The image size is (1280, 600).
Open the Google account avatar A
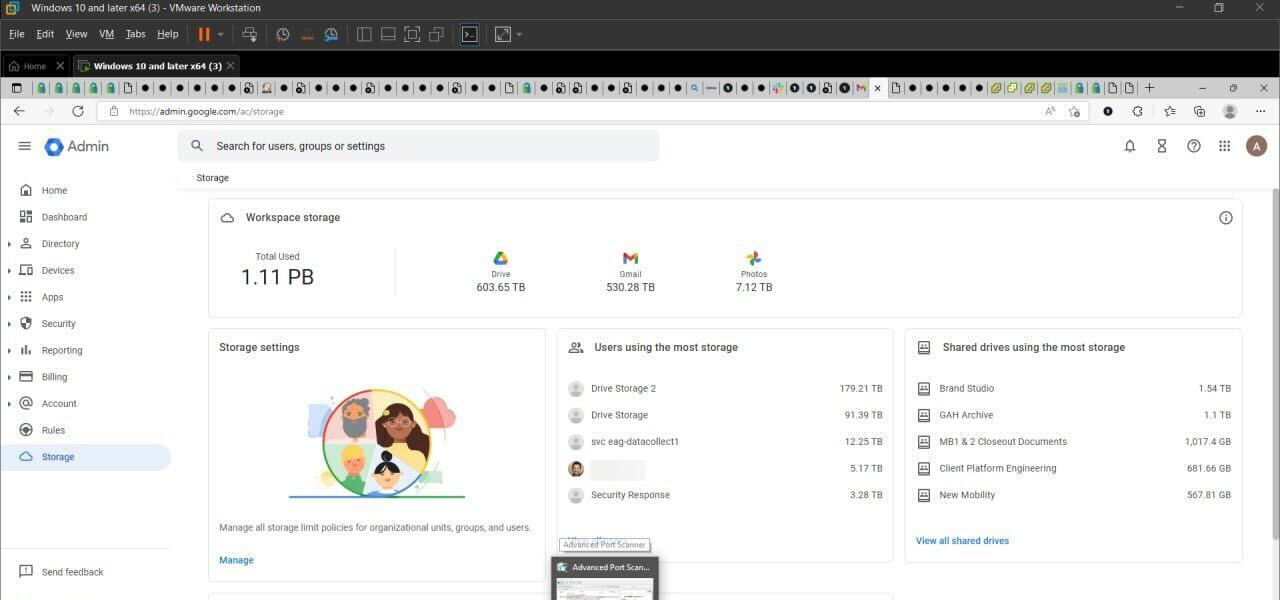[1257, 146]
